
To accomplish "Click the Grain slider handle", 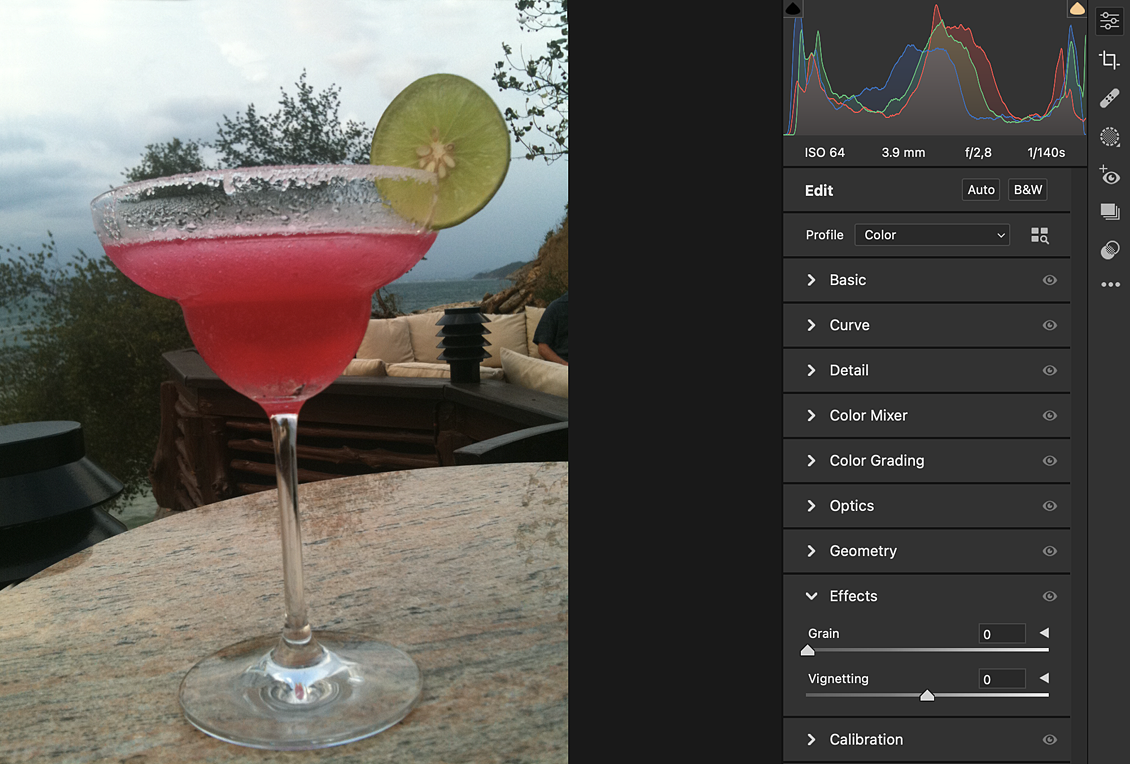I will (808, 650).
